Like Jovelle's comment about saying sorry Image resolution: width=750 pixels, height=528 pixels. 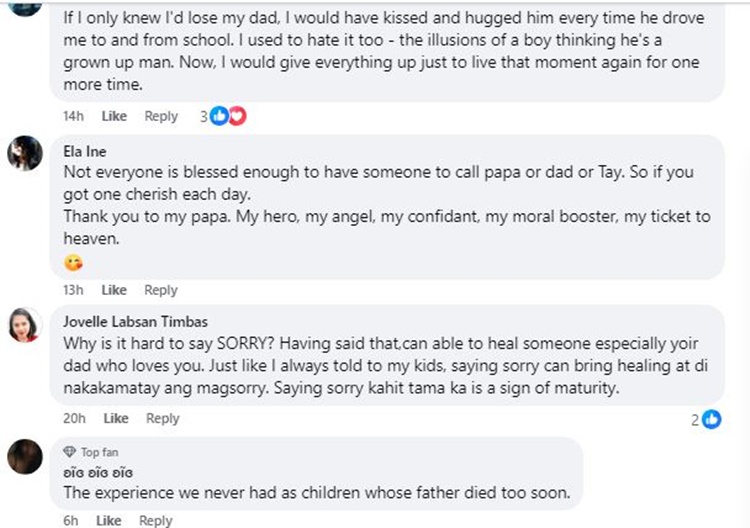[116, 418]
